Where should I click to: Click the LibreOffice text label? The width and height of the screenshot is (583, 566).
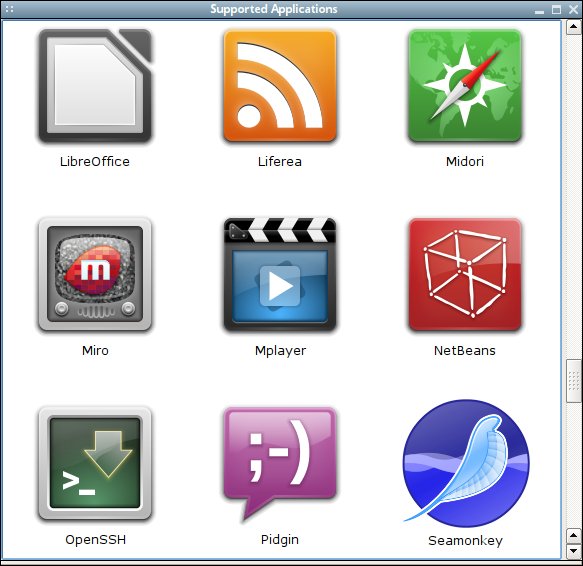click(95, 162)
